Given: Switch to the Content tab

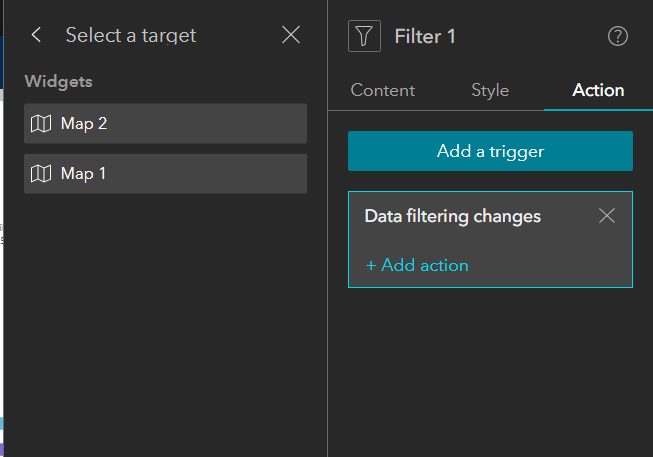Looking at the screenshot, I should tap(382, 90).
